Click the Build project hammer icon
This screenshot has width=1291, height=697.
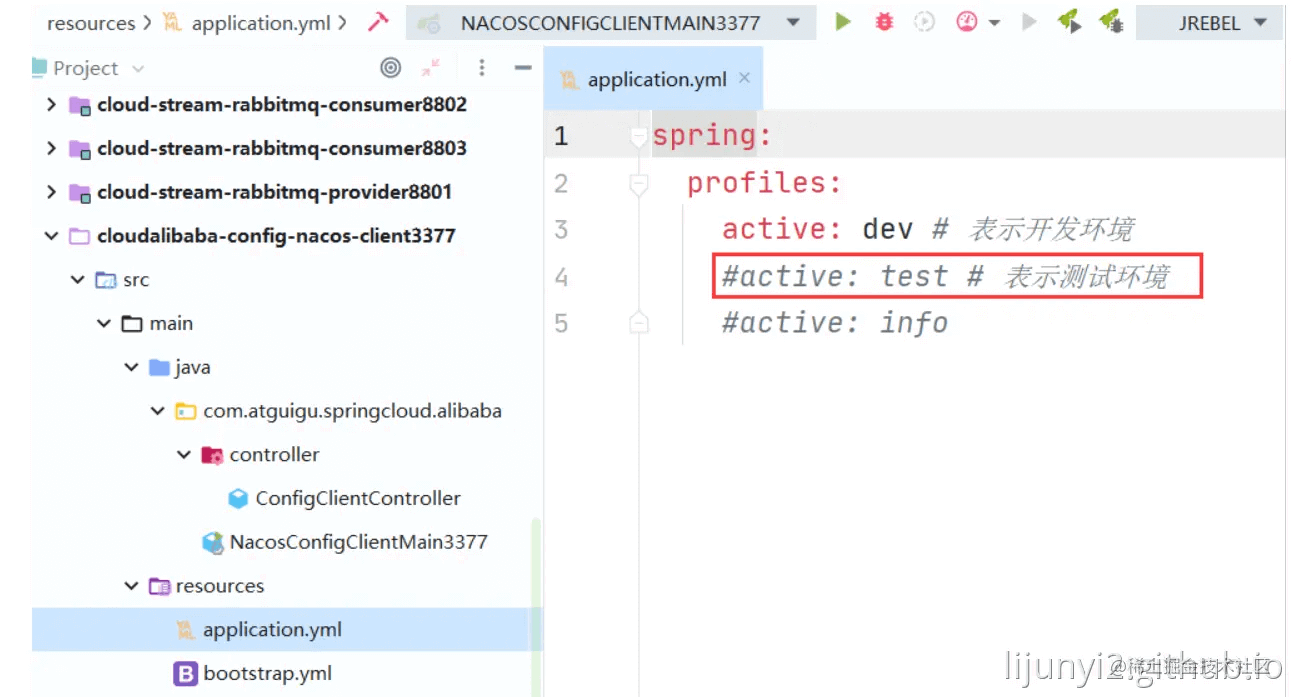(x=378, y=22)
